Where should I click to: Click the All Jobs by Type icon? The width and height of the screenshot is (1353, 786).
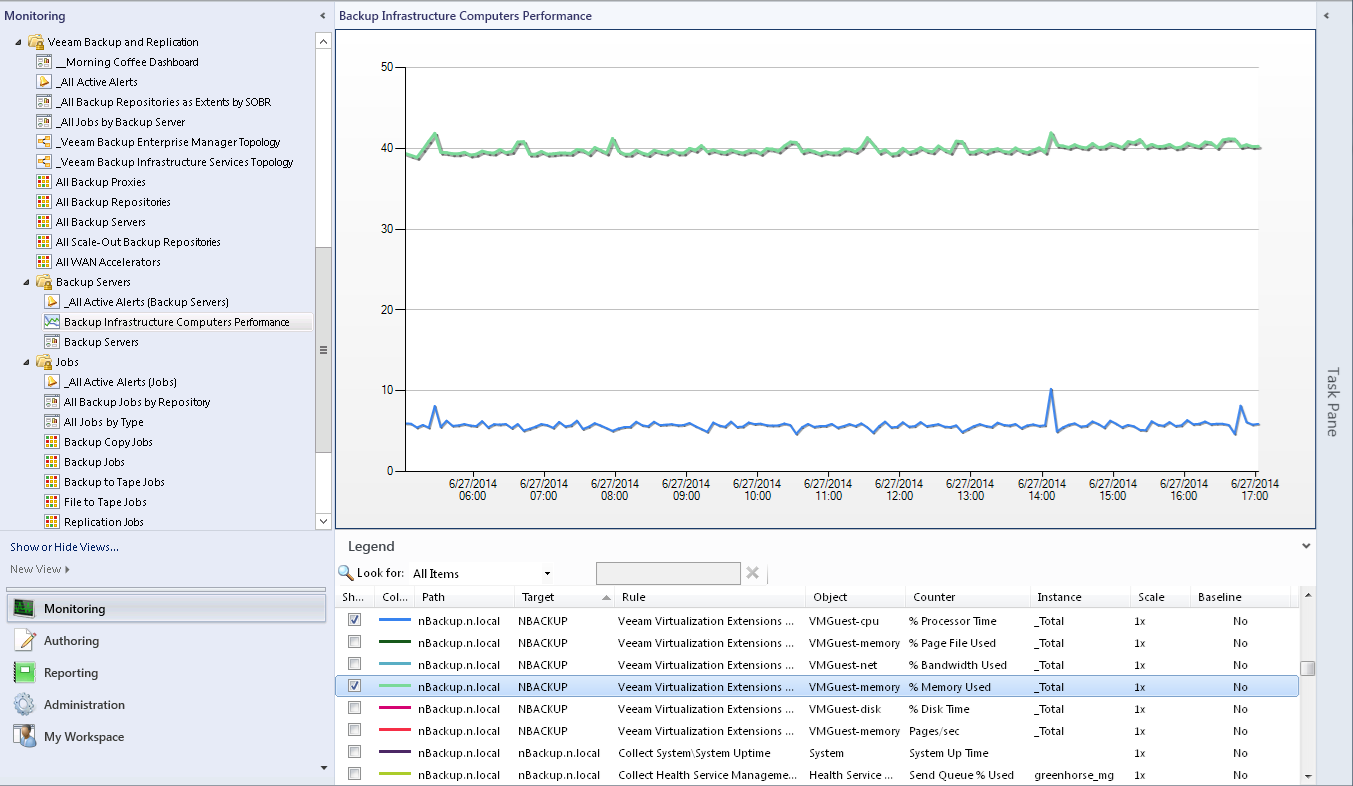(52, 422)
